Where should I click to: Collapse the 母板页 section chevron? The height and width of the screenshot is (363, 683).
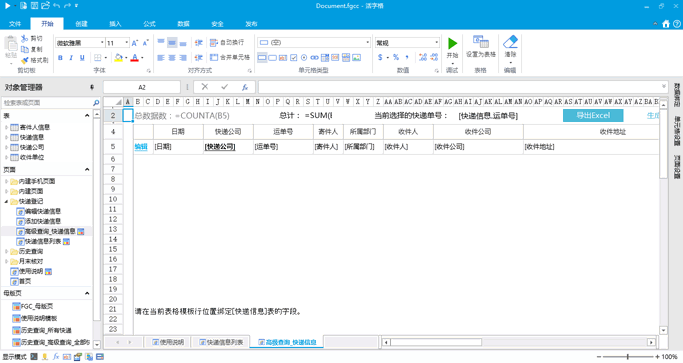coord(87,293)
